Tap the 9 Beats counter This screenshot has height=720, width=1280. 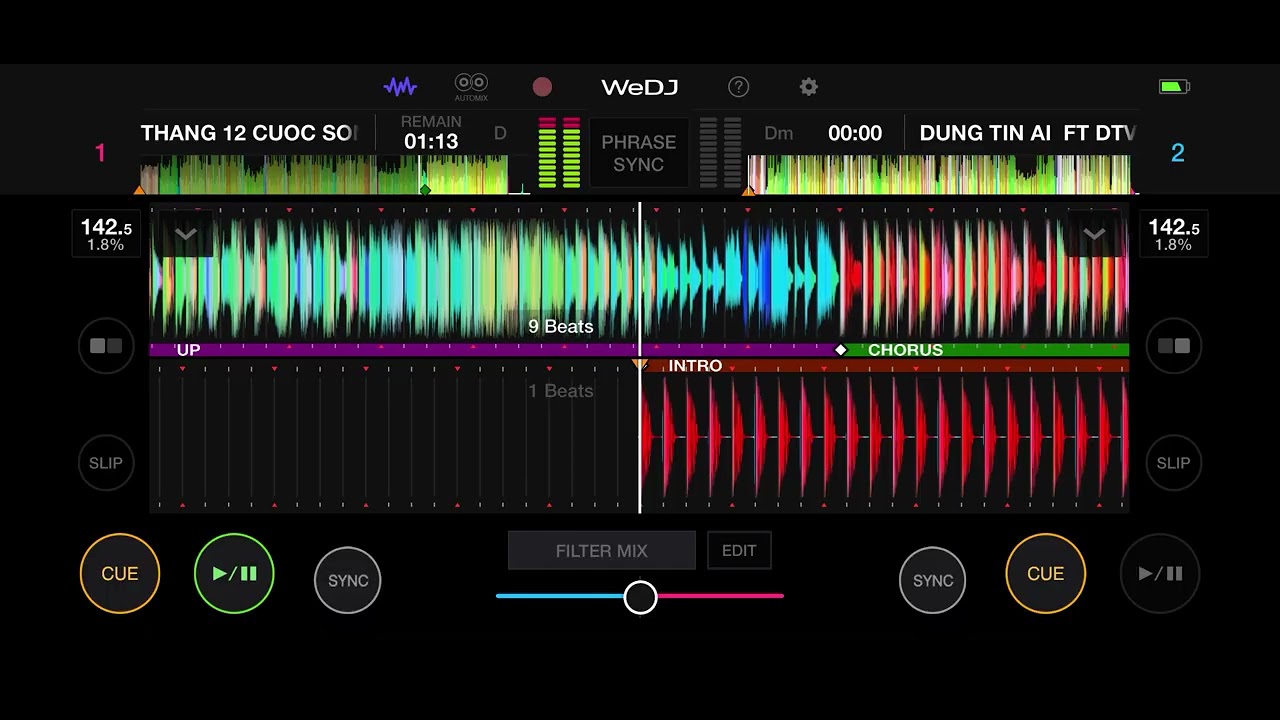[561, 327]
